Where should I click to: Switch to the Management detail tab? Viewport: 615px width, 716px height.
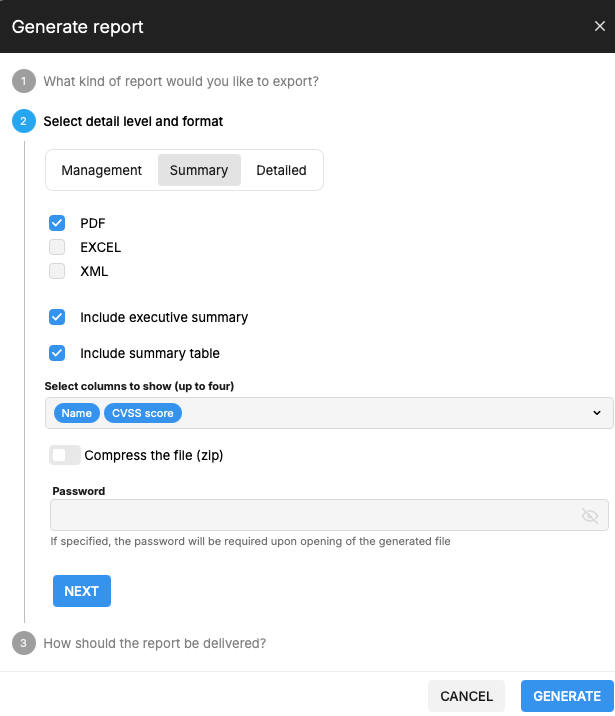click(x=102, y=170)
